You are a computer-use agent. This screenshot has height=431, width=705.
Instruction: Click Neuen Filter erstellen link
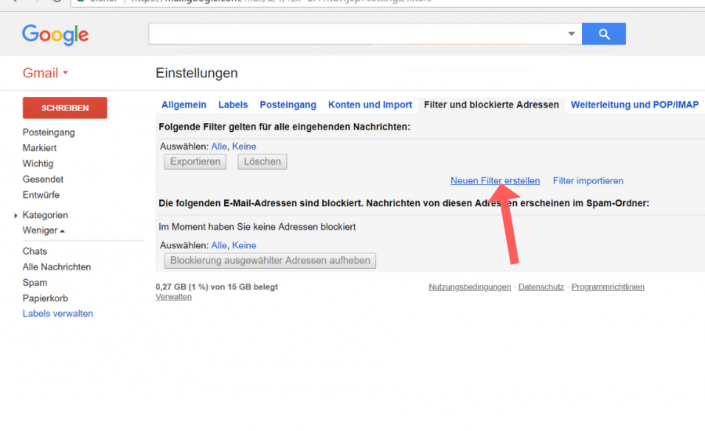pyautogui.click(x=495, y=181)
